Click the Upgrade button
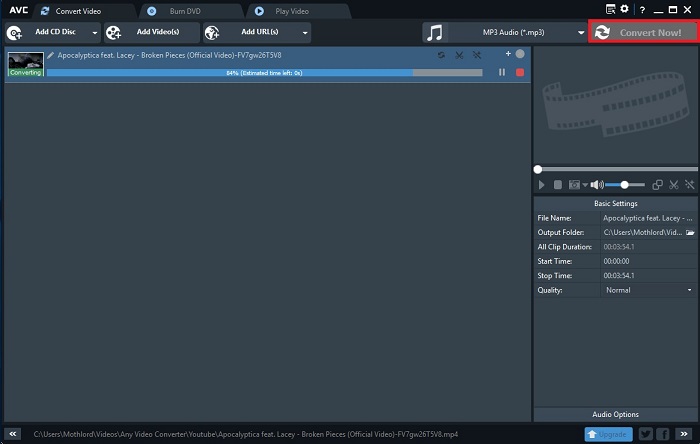Screen dimensions: 700x444 pyautogui.click(x=608, y=434)
